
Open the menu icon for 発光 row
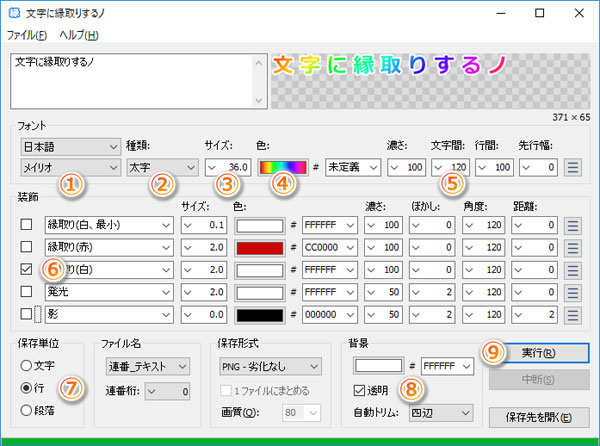(x=573, y=292)
